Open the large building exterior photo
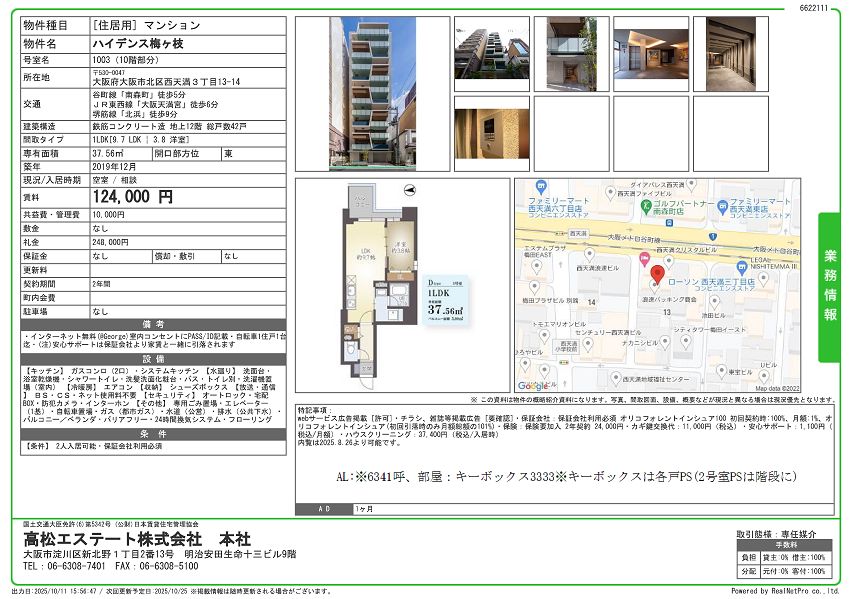The image size is (855, 599). point(373,93)
